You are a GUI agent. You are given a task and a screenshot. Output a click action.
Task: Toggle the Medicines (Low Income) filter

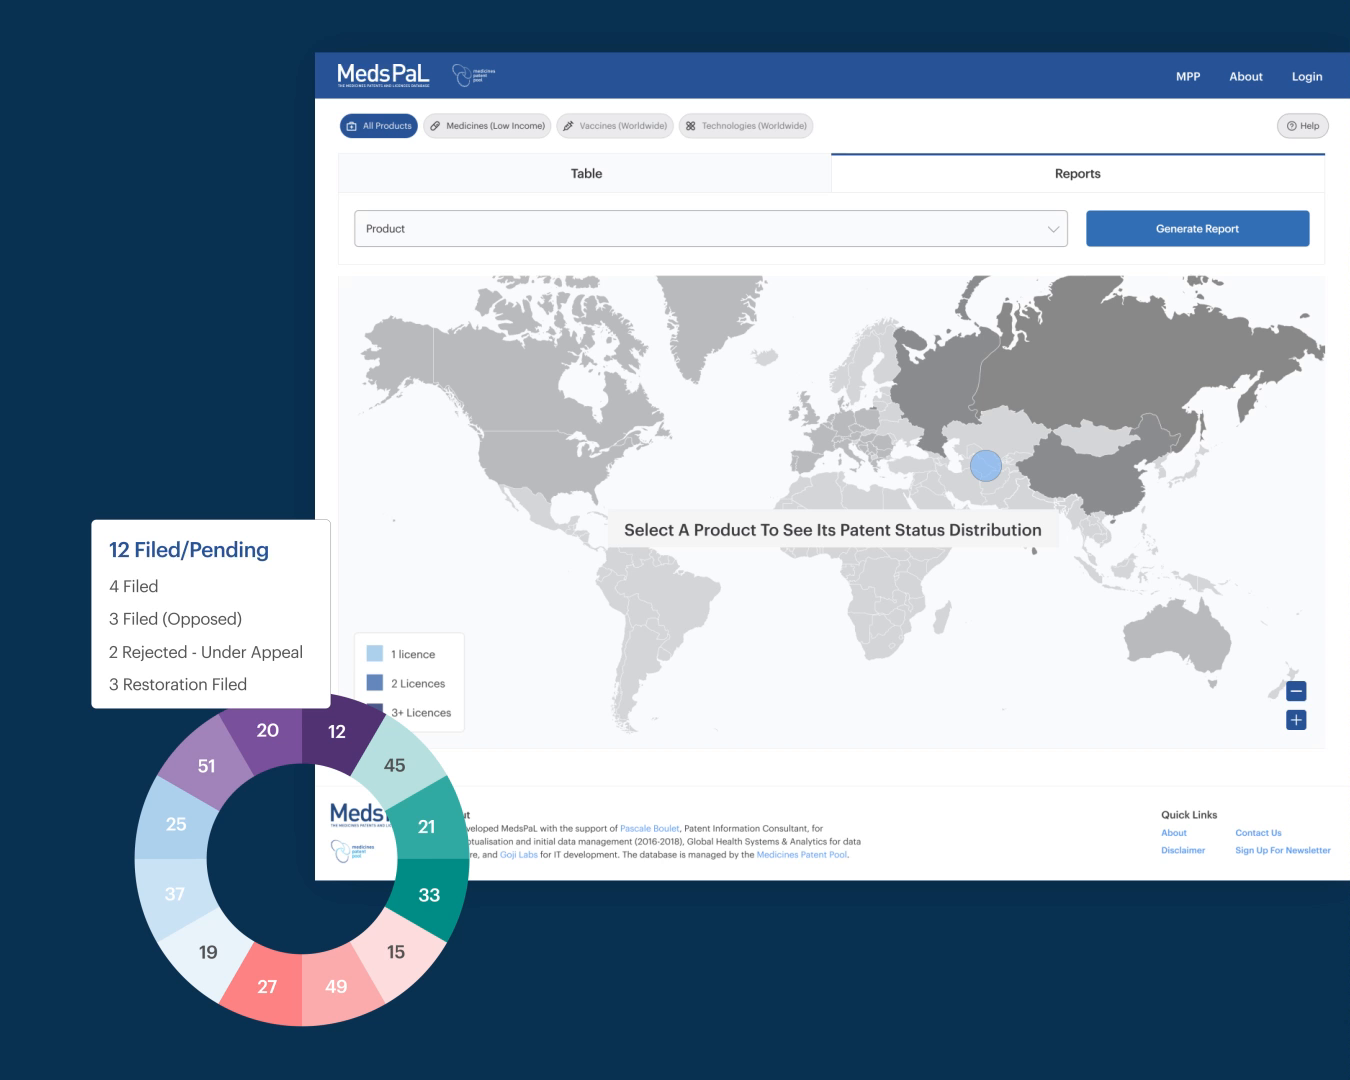pyautogui.click(x=487, y=126)
